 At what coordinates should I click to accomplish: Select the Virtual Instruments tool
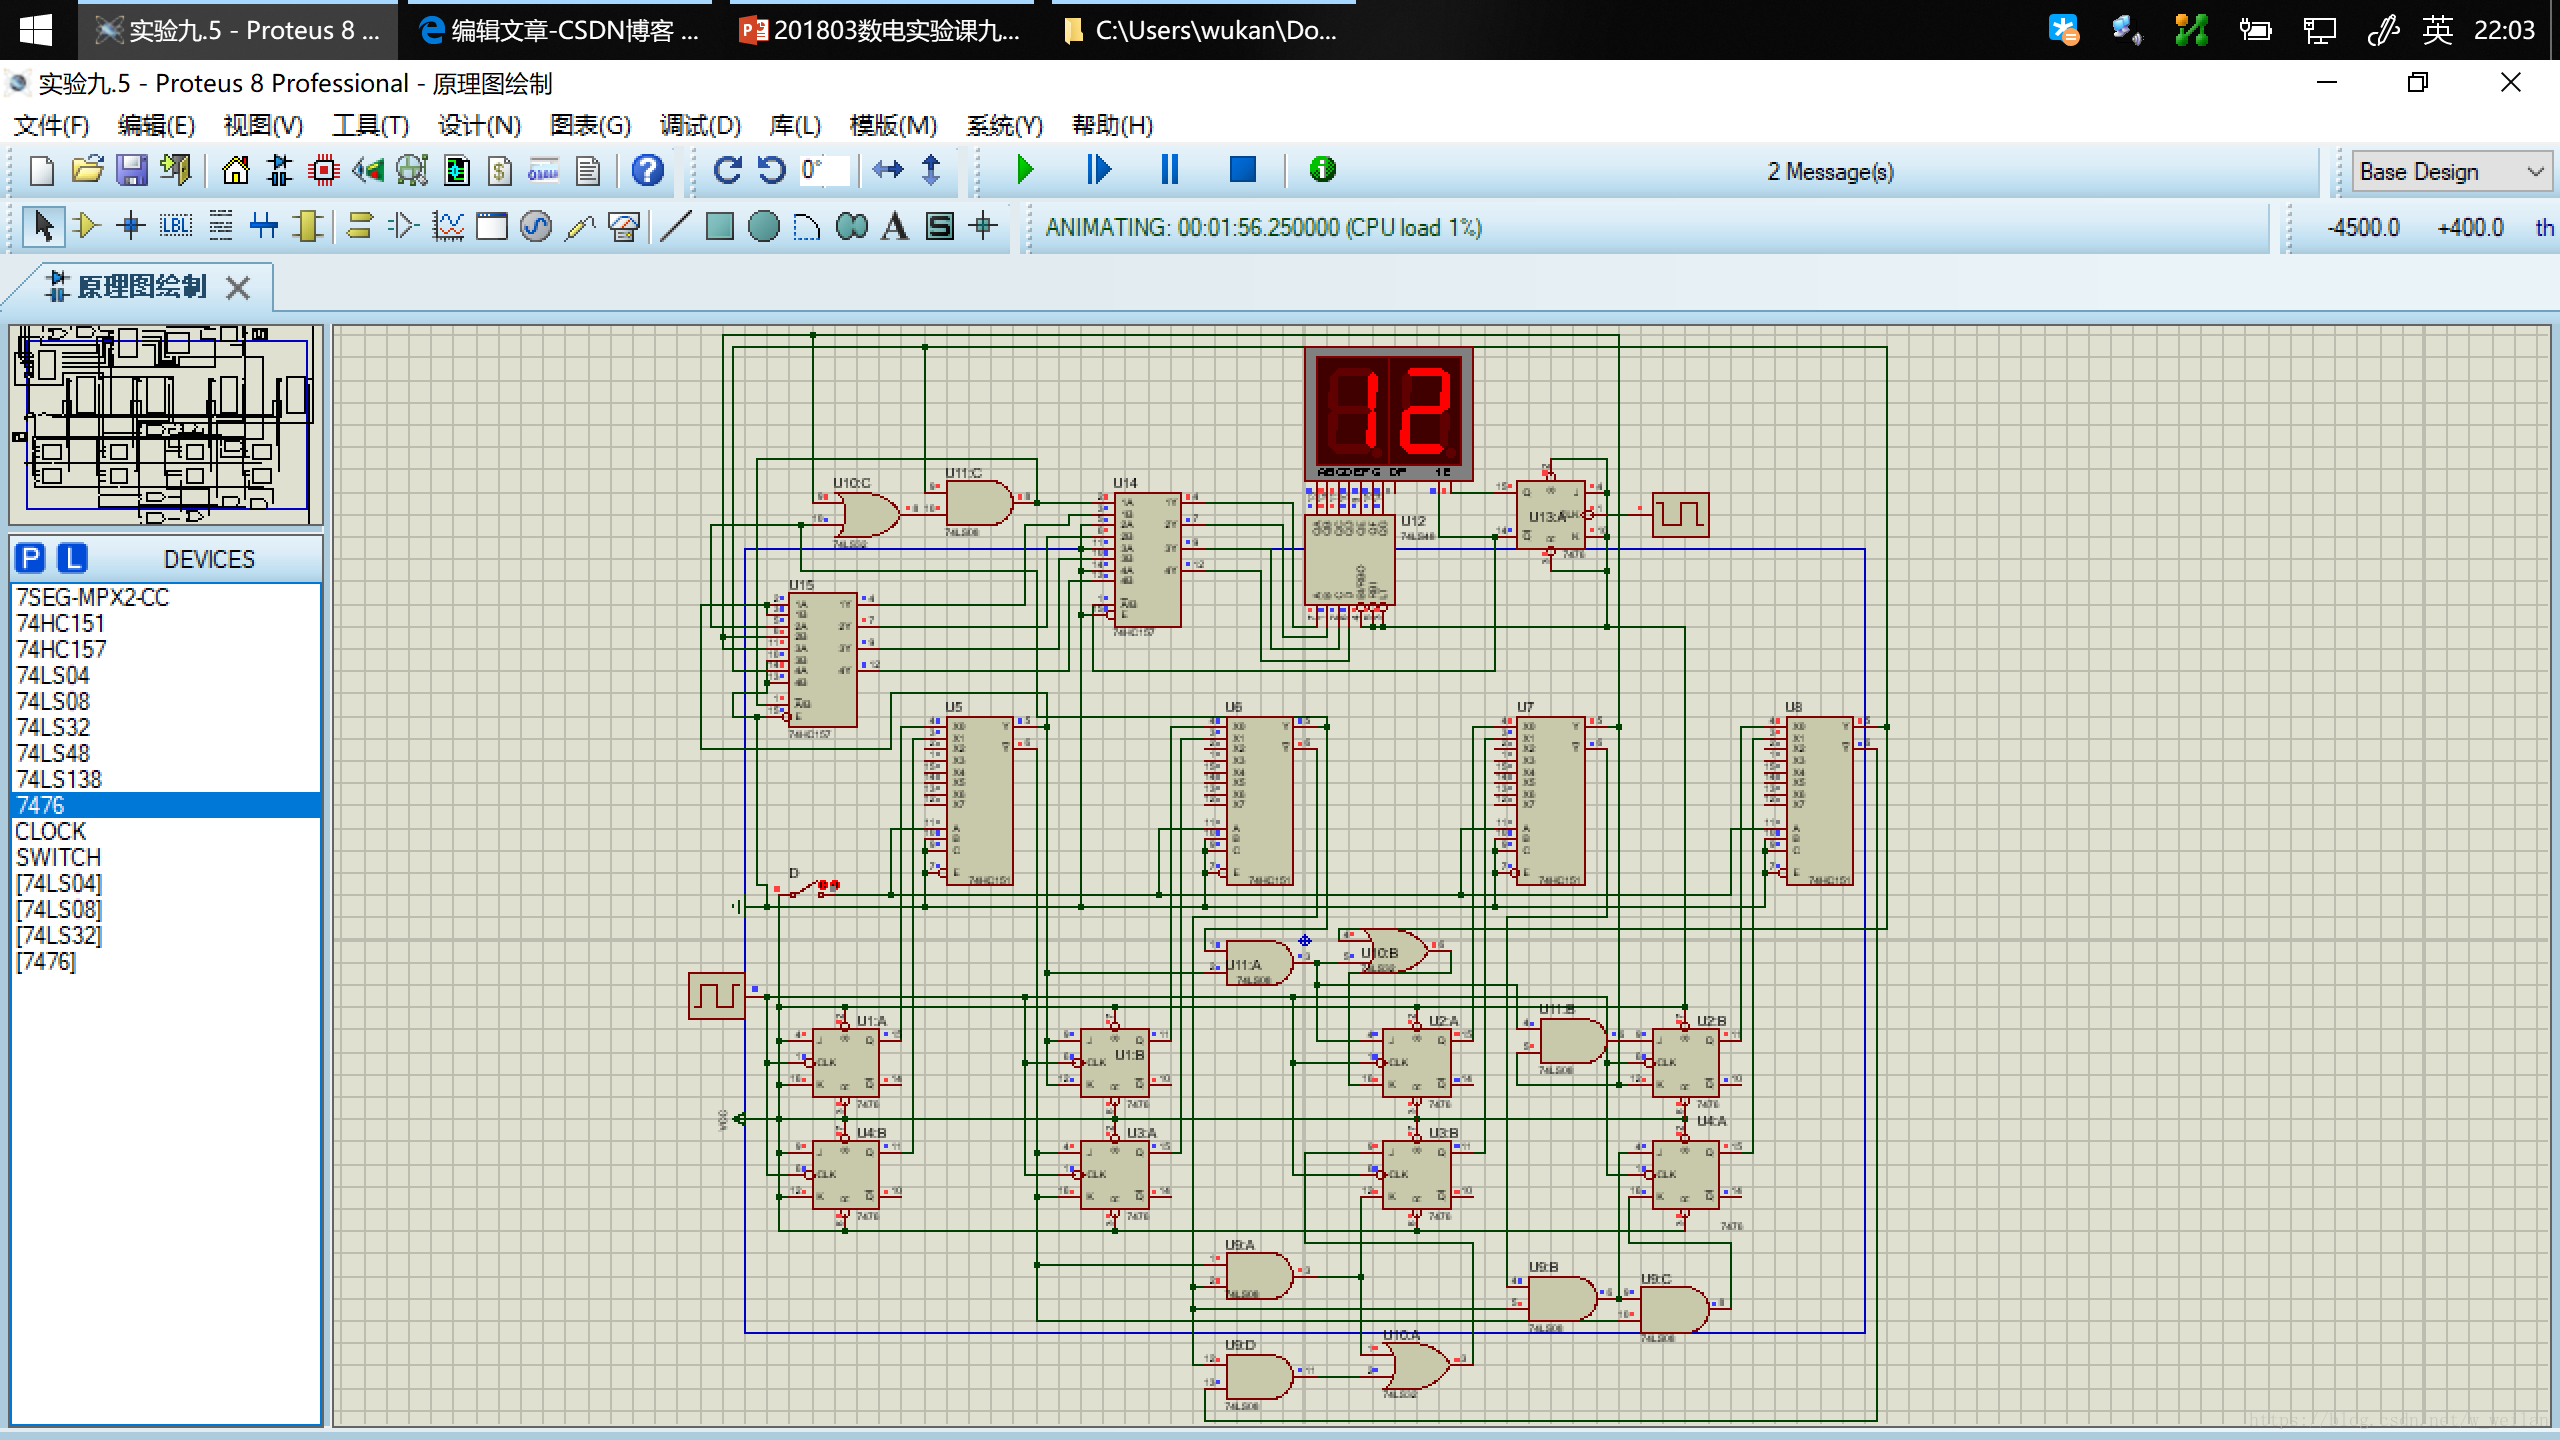pos(623,226)
